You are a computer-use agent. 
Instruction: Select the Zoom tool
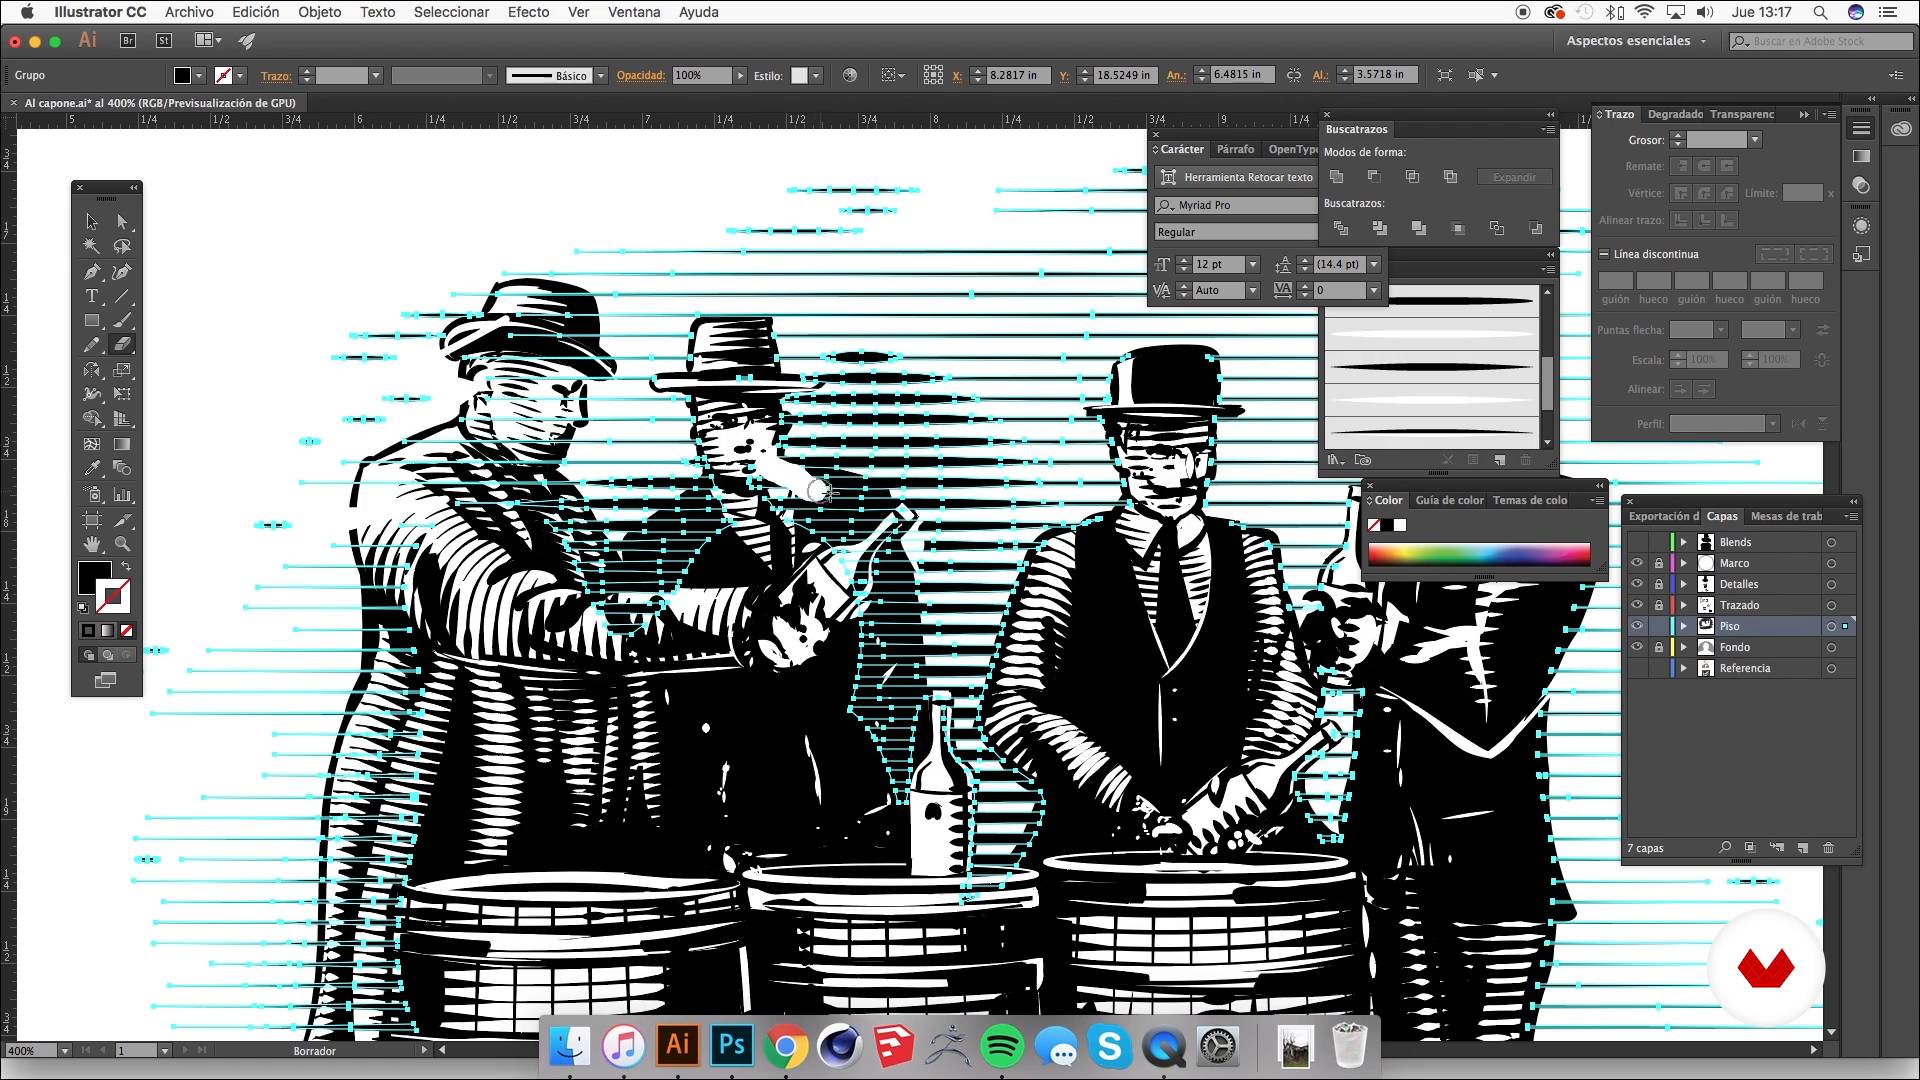coord(122,544)
